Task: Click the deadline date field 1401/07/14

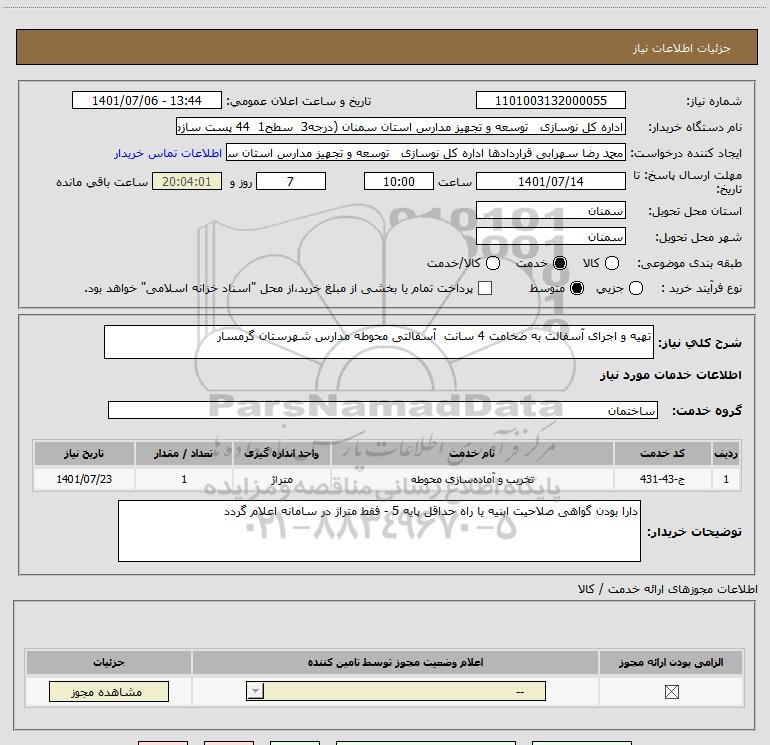Action: coord(550,181)
